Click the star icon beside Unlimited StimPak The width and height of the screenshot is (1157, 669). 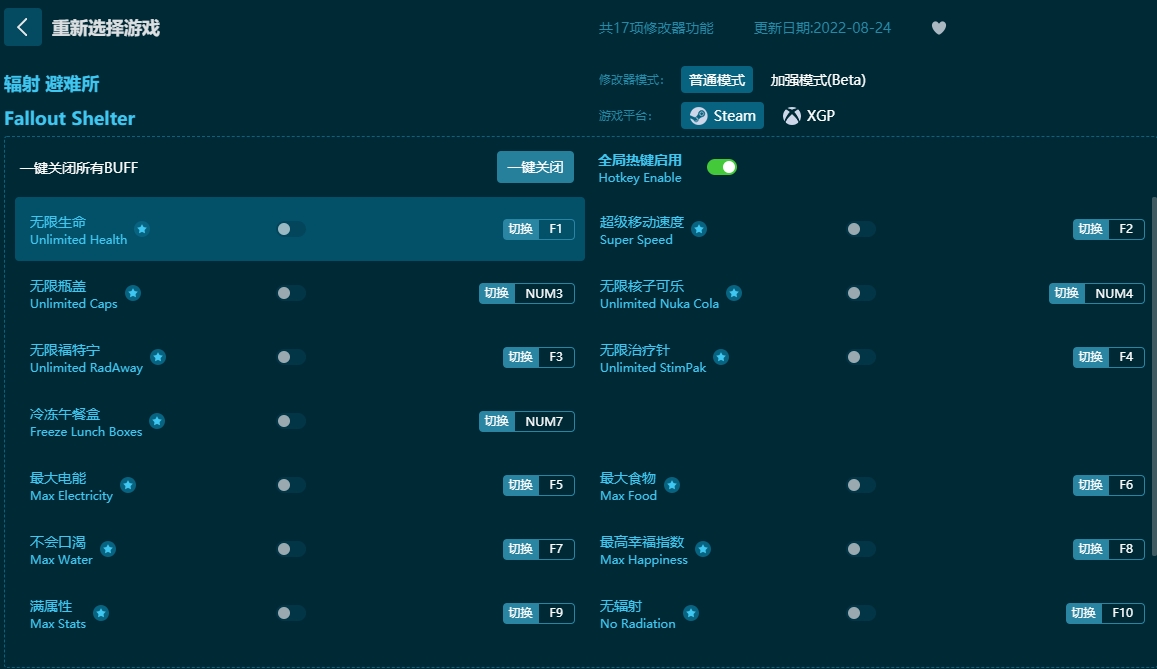[721, 357]
